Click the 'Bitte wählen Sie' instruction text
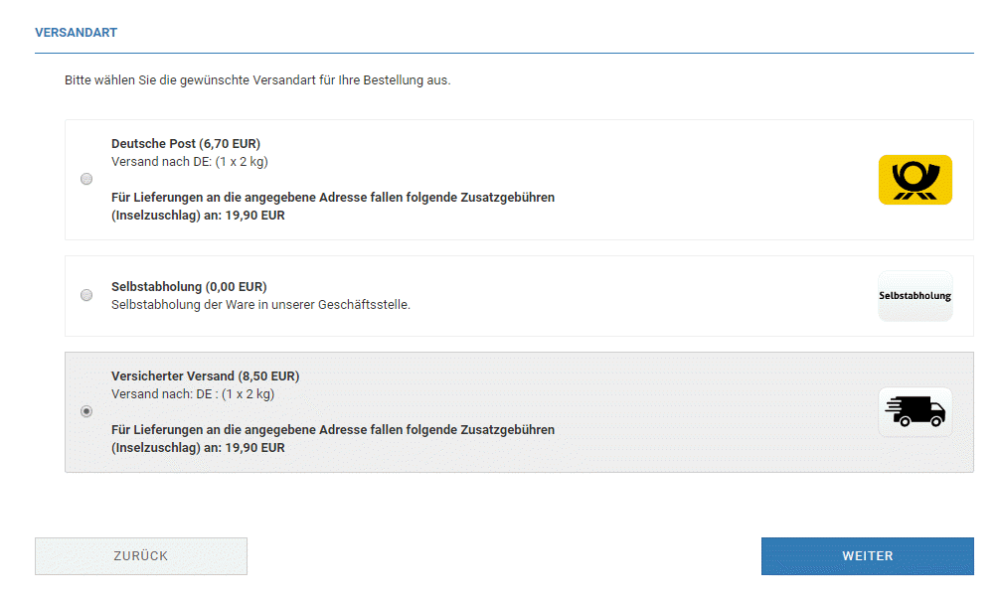This screenshot has height=599, width=1000. pos(257,80)
